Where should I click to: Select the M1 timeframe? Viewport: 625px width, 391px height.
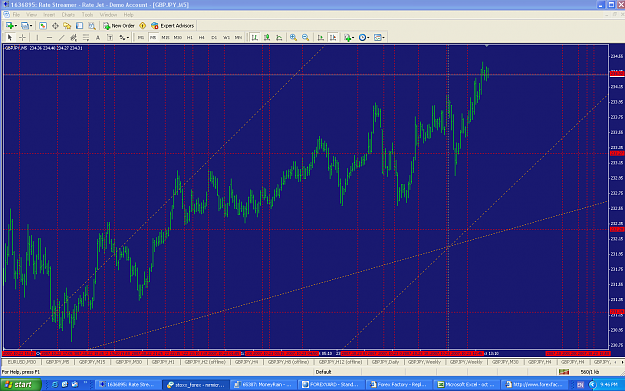pyautogui.click(x=141, y=37)
